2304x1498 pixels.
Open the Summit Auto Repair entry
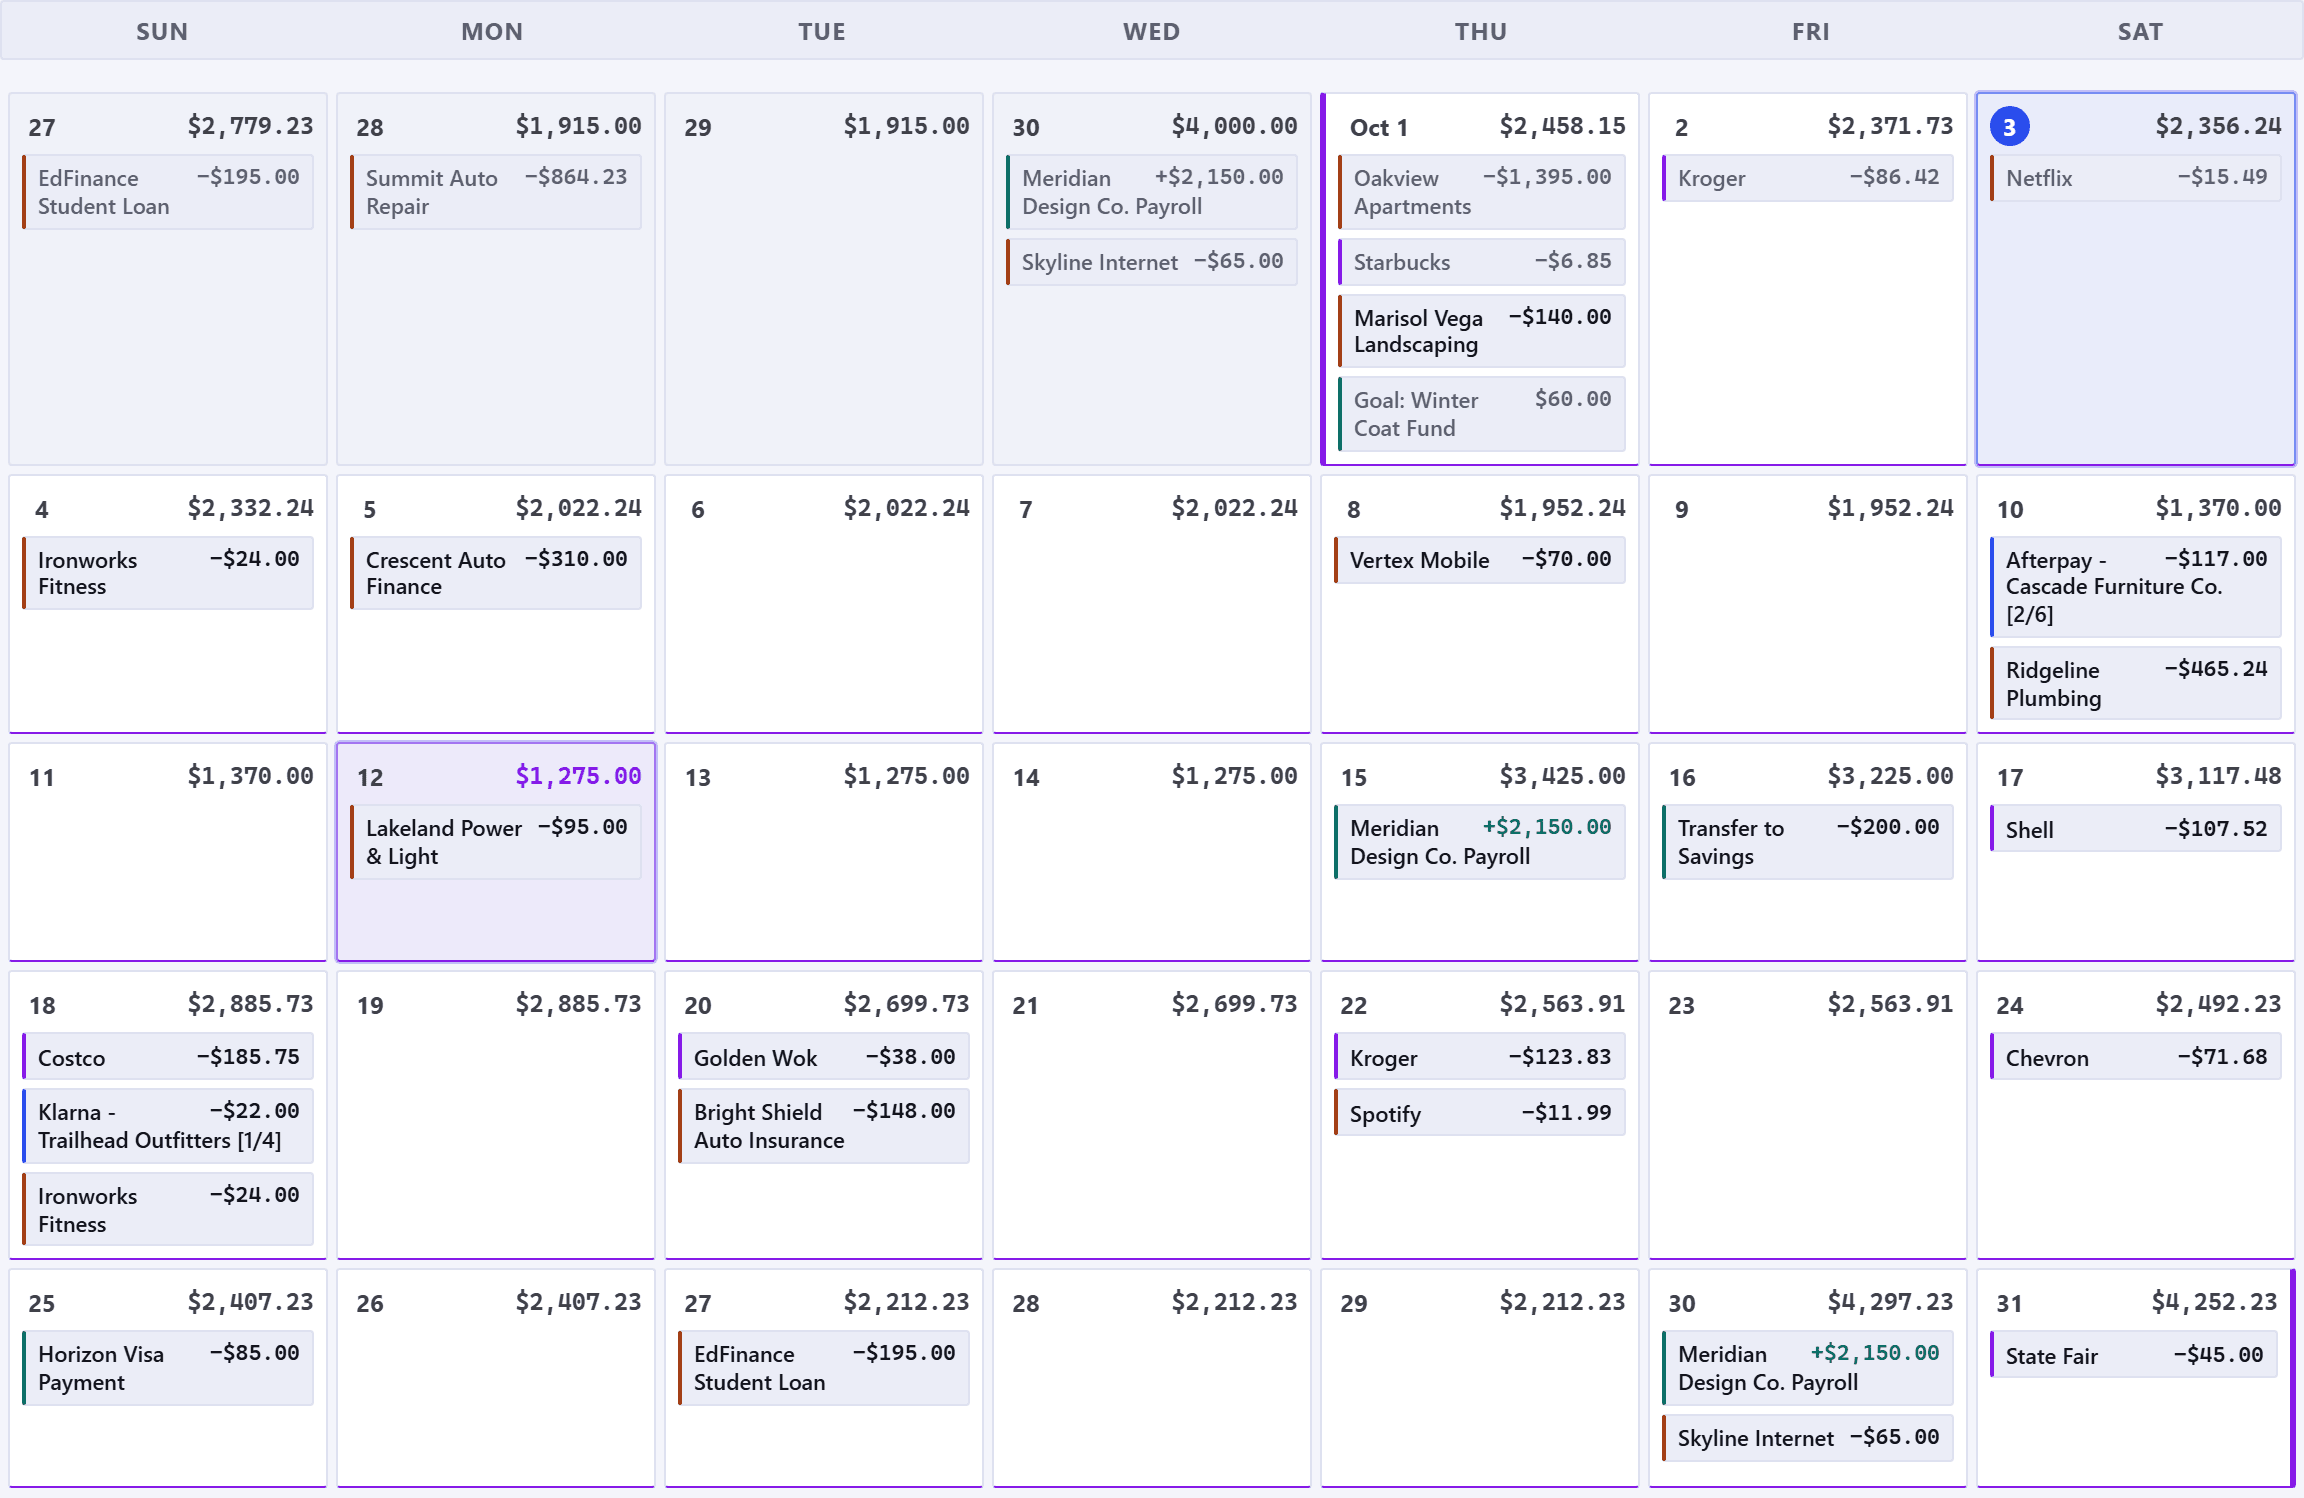pyautogui.click(x=495, y=192)
